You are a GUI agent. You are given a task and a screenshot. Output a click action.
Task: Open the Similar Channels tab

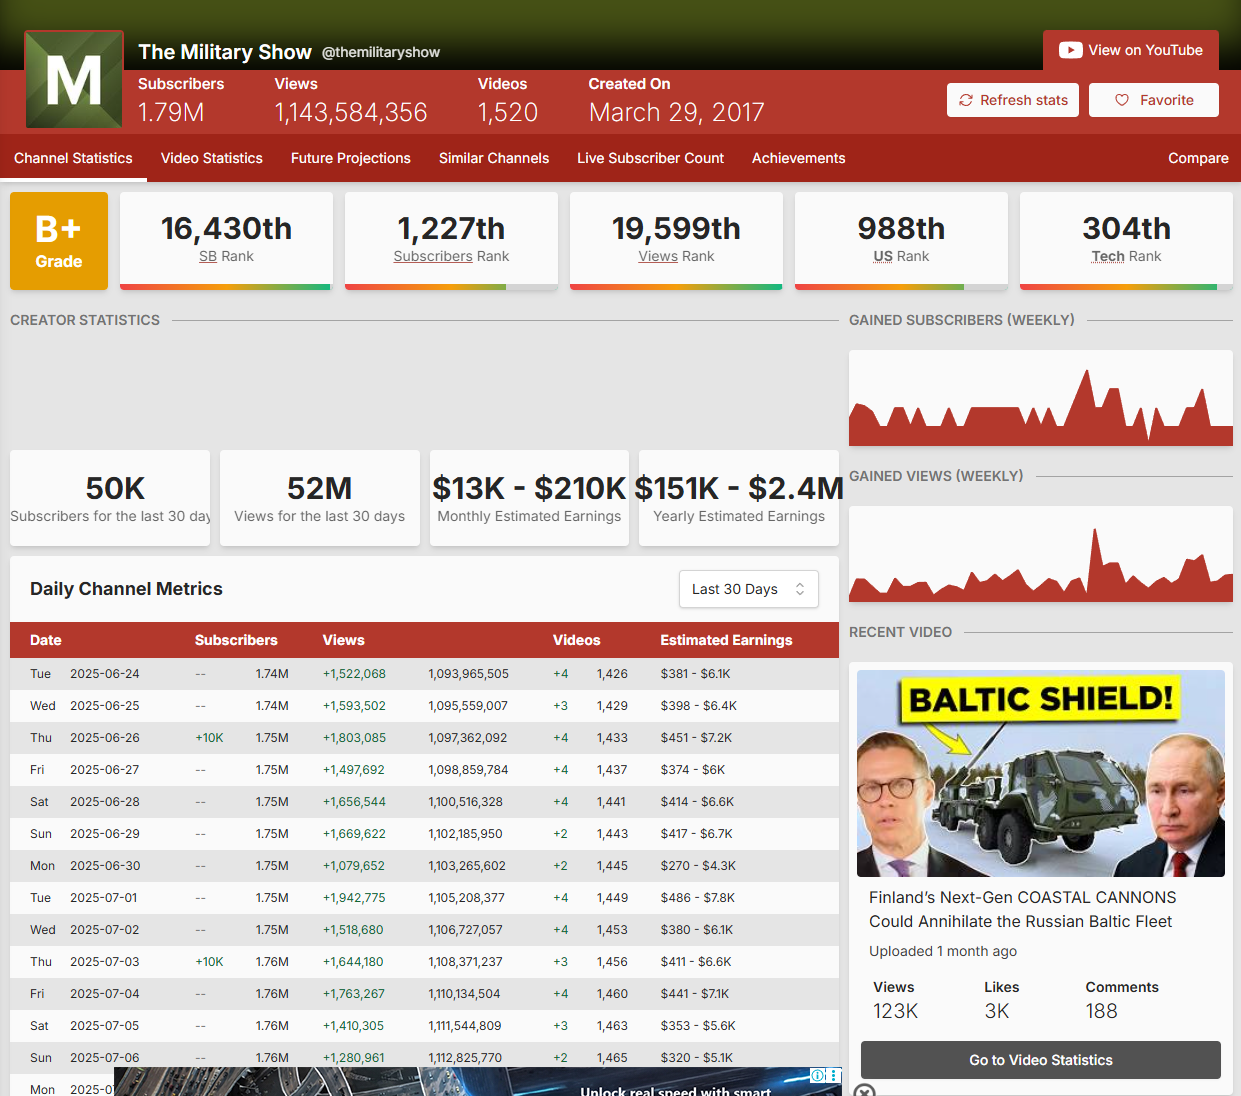point(494,158)
